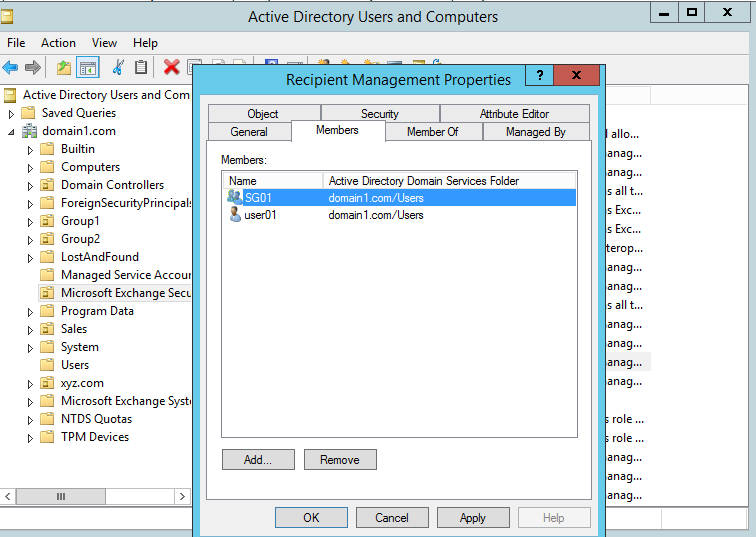
Task: Switch to the Object tab
Action: [264, 114]
